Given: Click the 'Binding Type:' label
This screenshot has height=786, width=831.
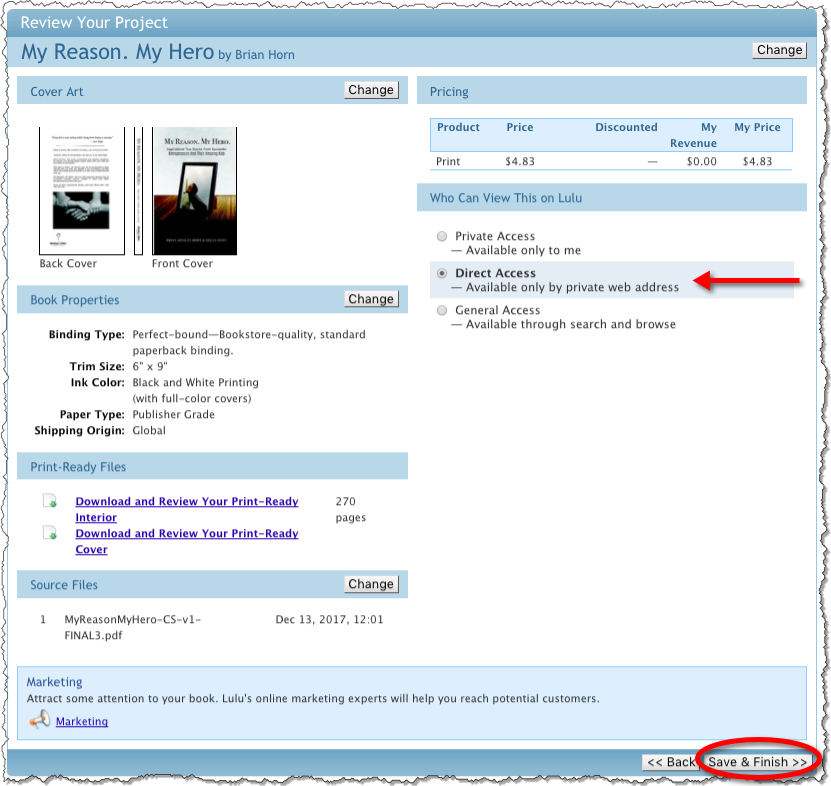Looking at the screenshot, I should pyautogui.click(x=86, y=334).
